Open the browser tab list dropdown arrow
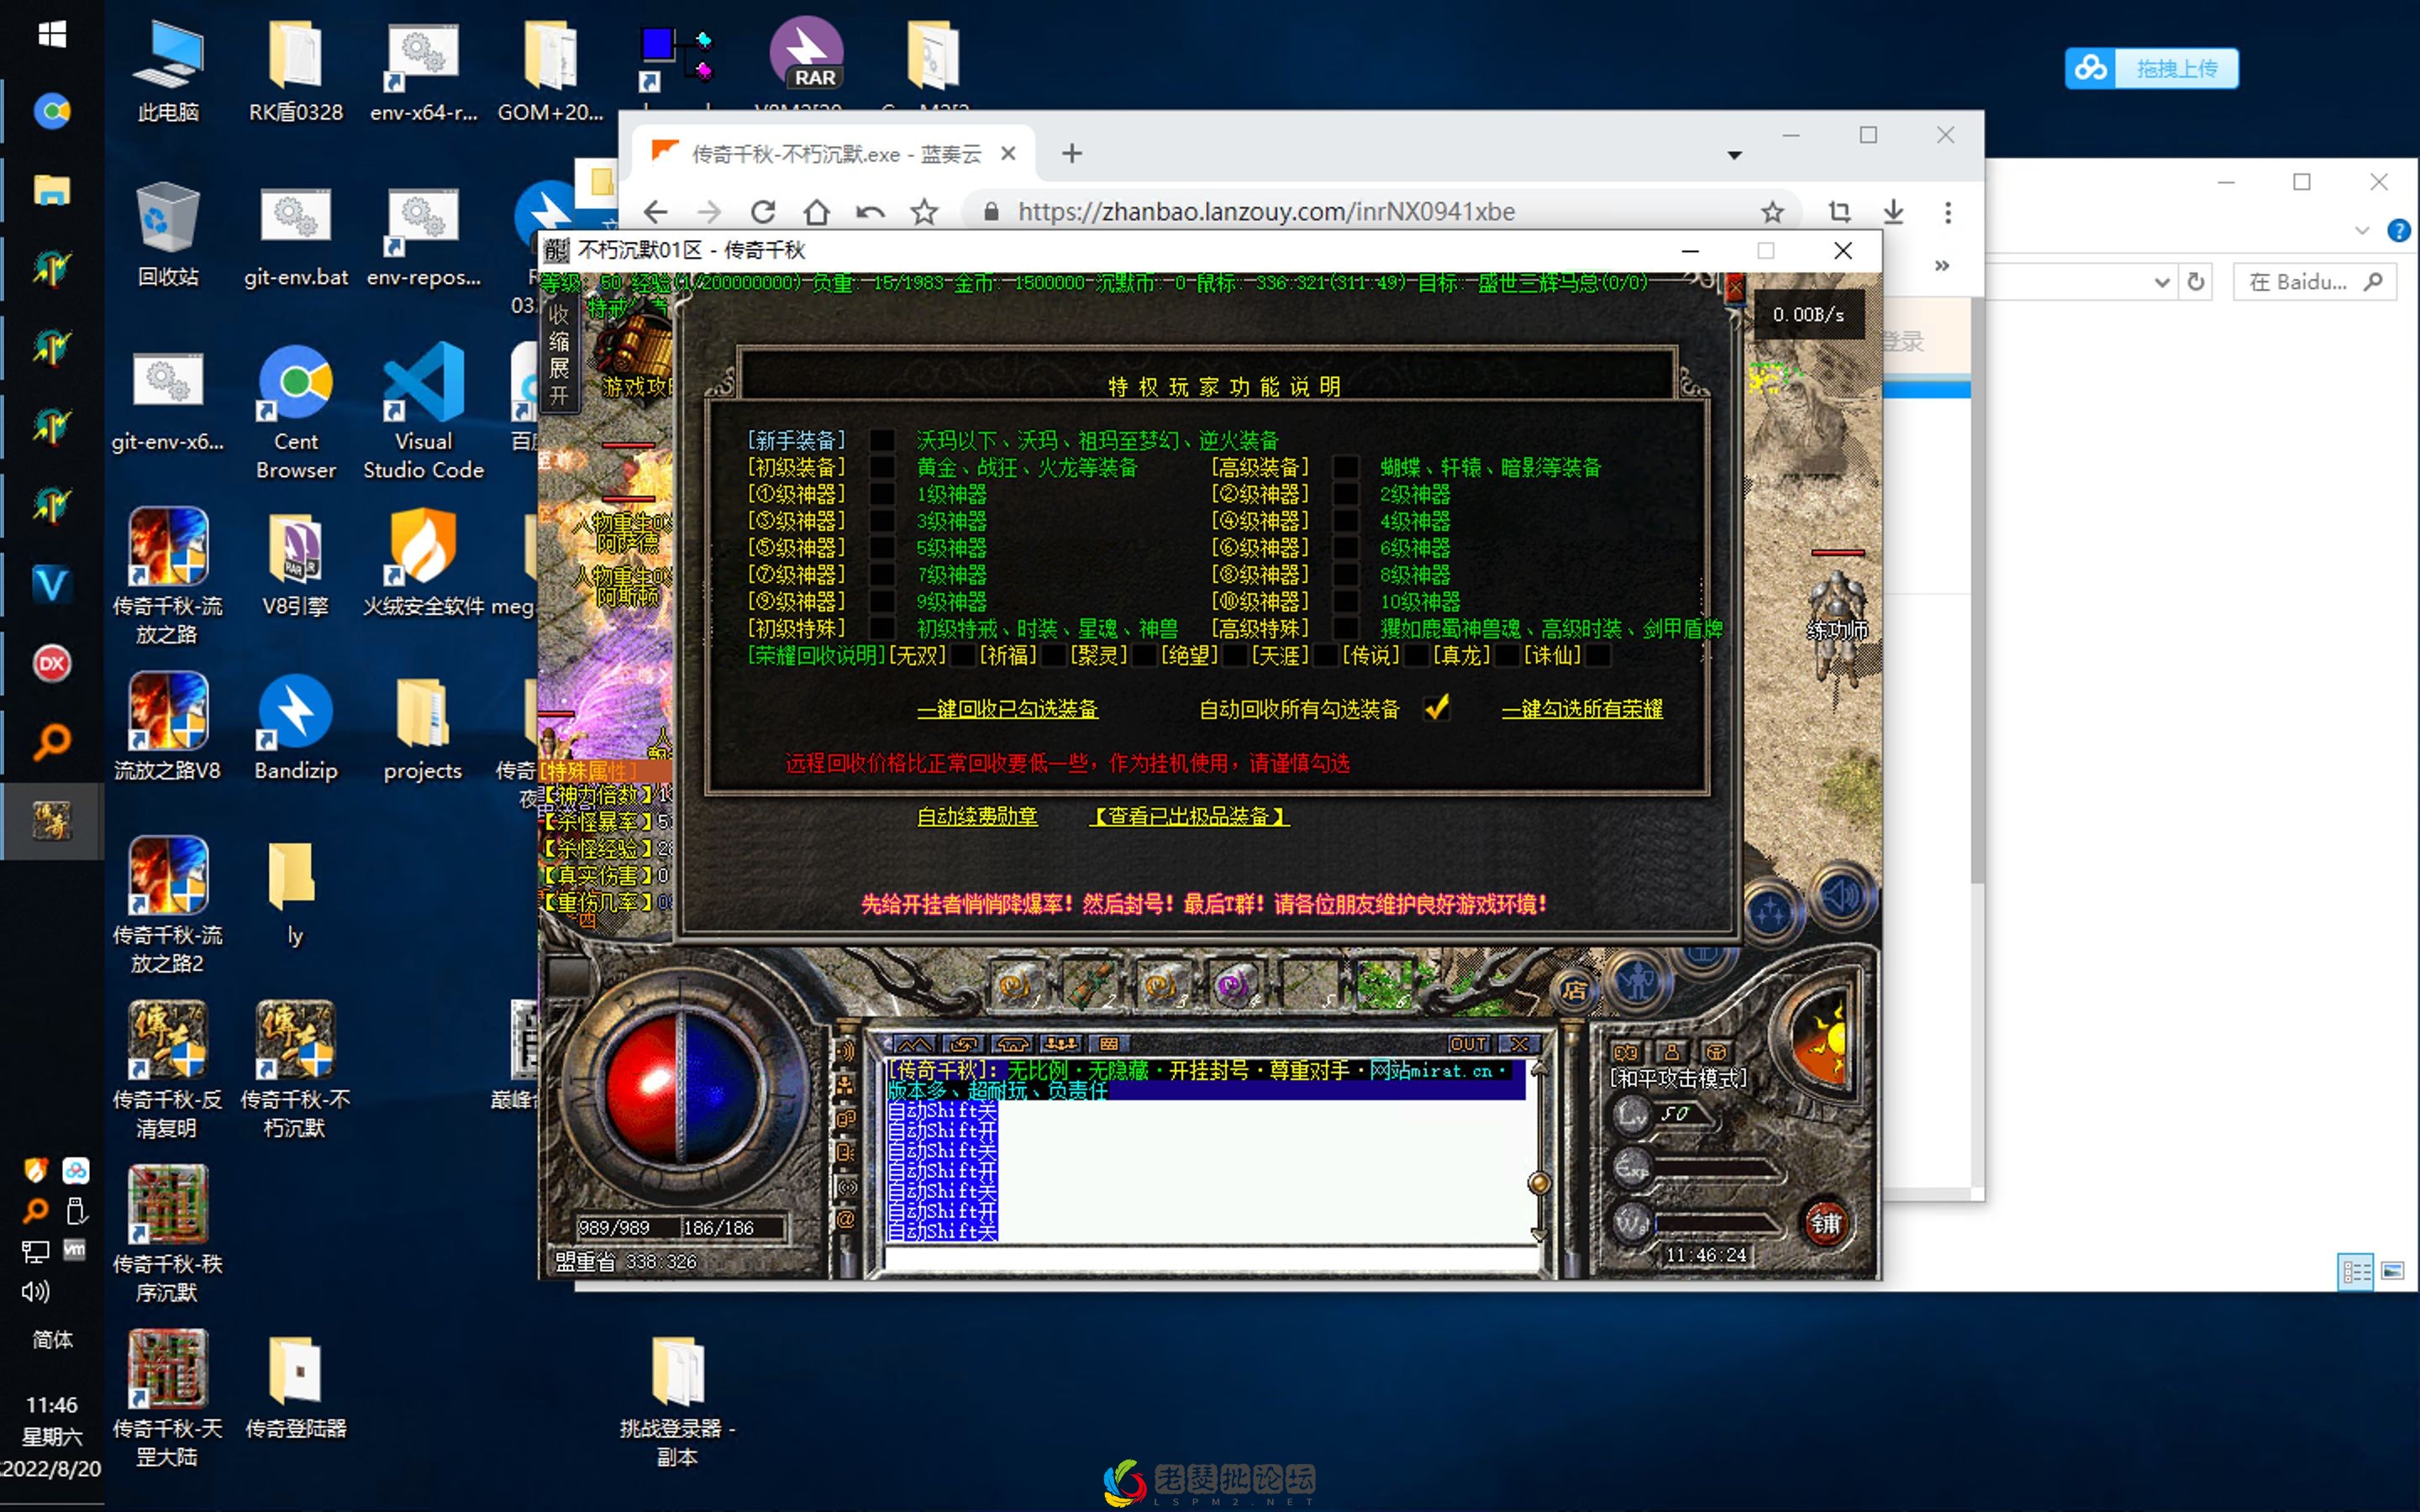Screen dimensions: 2420x1512 [1734, 155]
